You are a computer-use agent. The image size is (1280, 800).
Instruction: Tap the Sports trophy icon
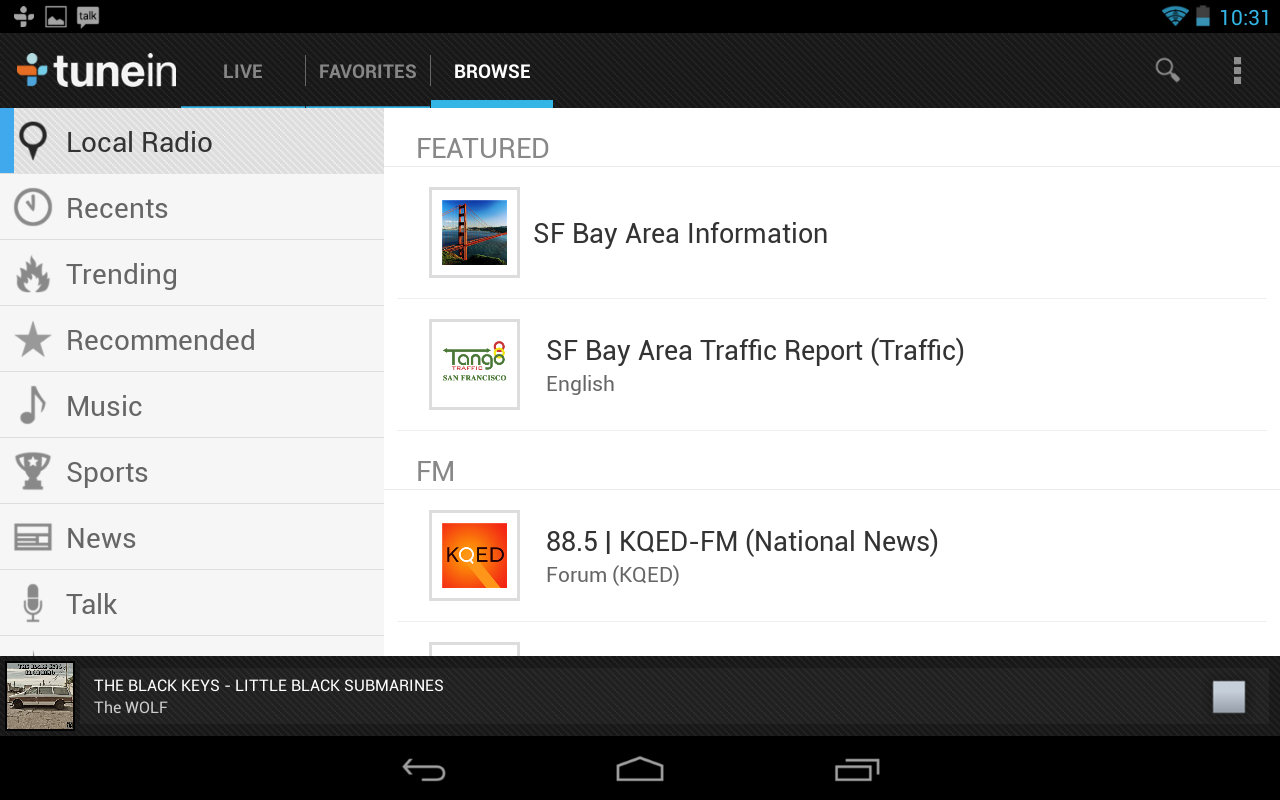click(33, 471)
